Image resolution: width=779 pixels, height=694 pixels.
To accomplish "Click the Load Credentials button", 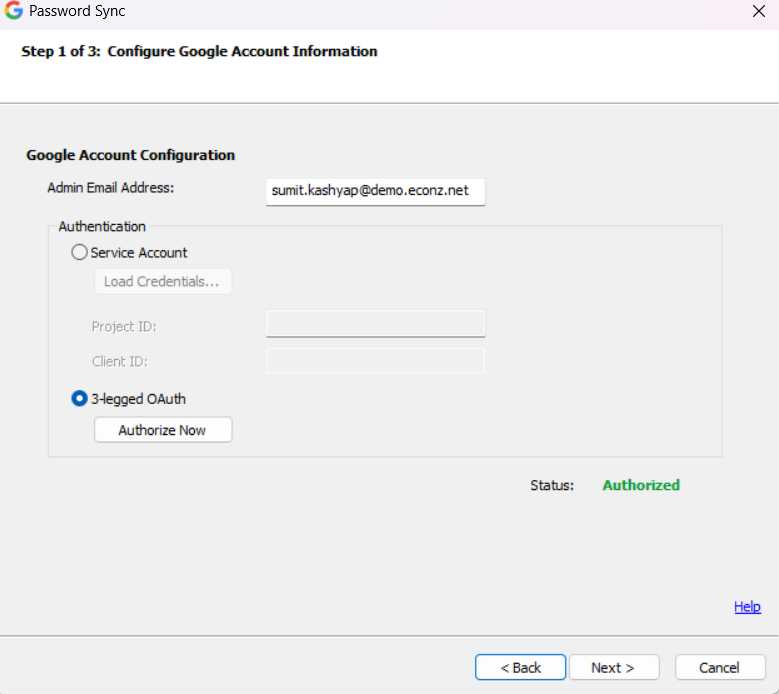I will (163, 281).
